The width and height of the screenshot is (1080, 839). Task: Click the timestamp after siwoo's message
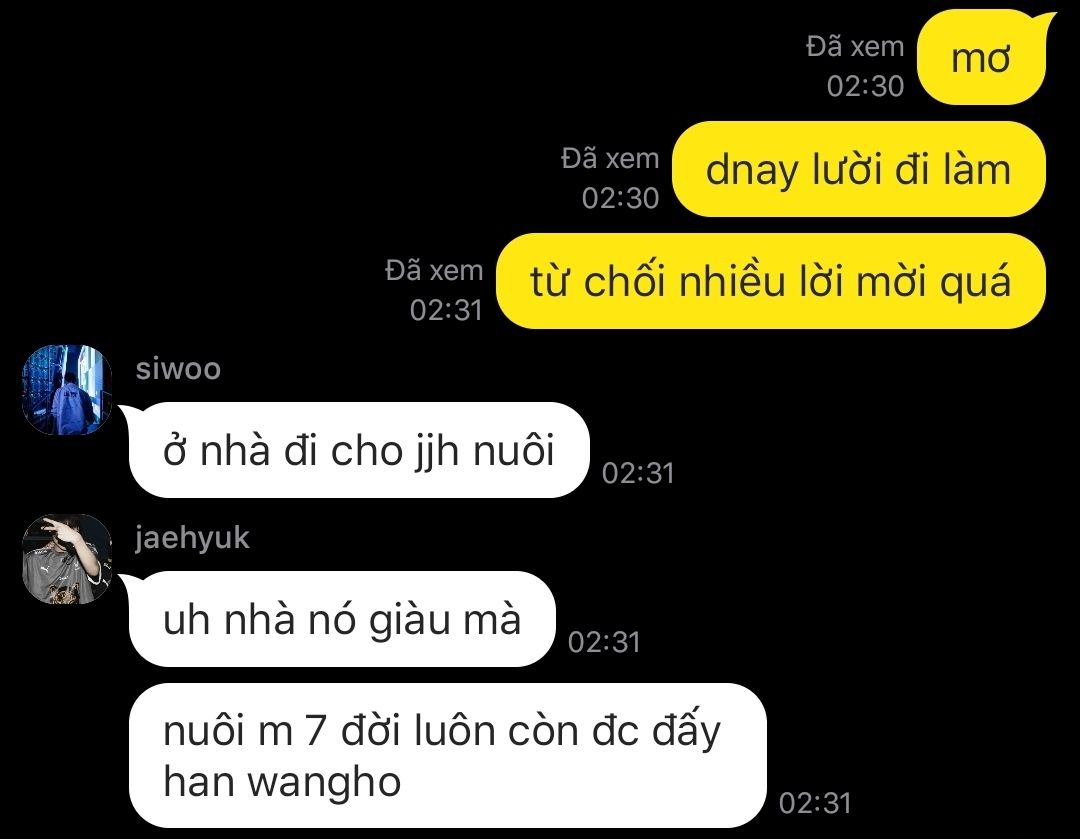tap(638, 473)
